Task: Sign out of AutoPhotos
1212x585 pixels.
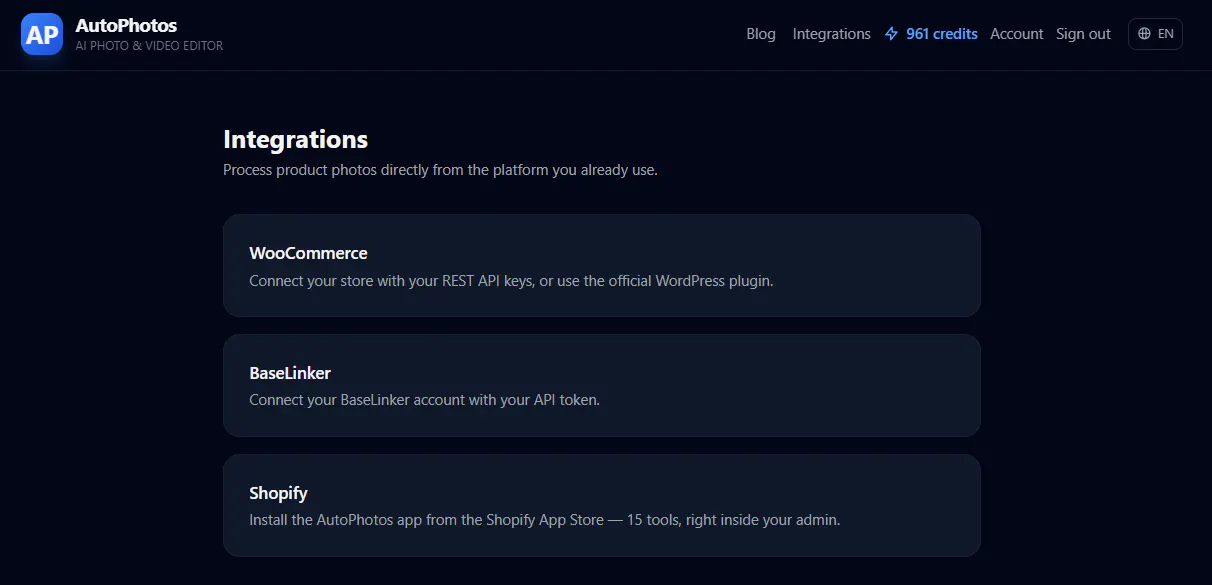Action: [1083, 34]
